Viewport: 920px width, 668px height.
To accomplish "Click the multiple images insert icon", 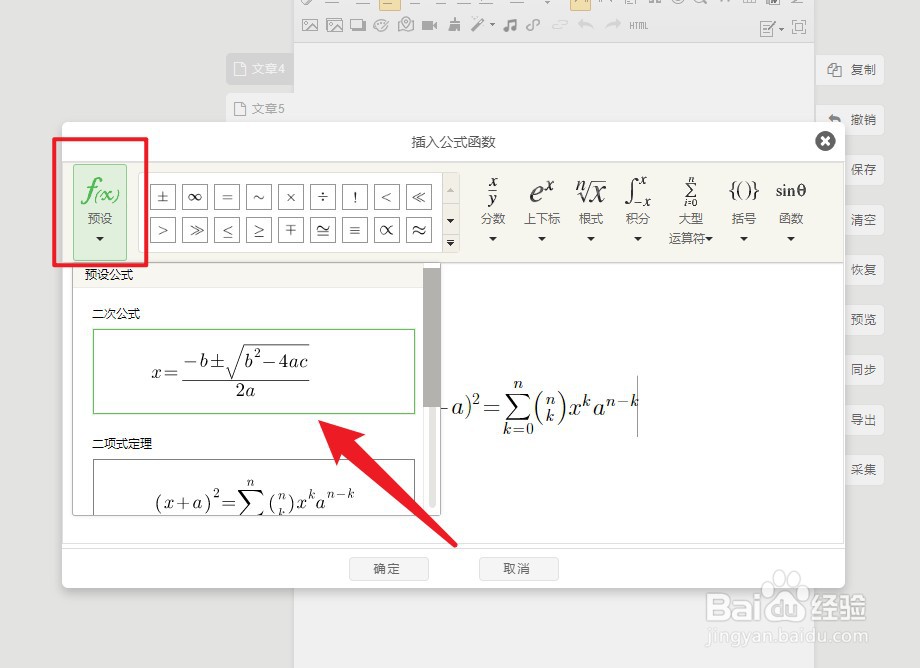I will 334,25.
